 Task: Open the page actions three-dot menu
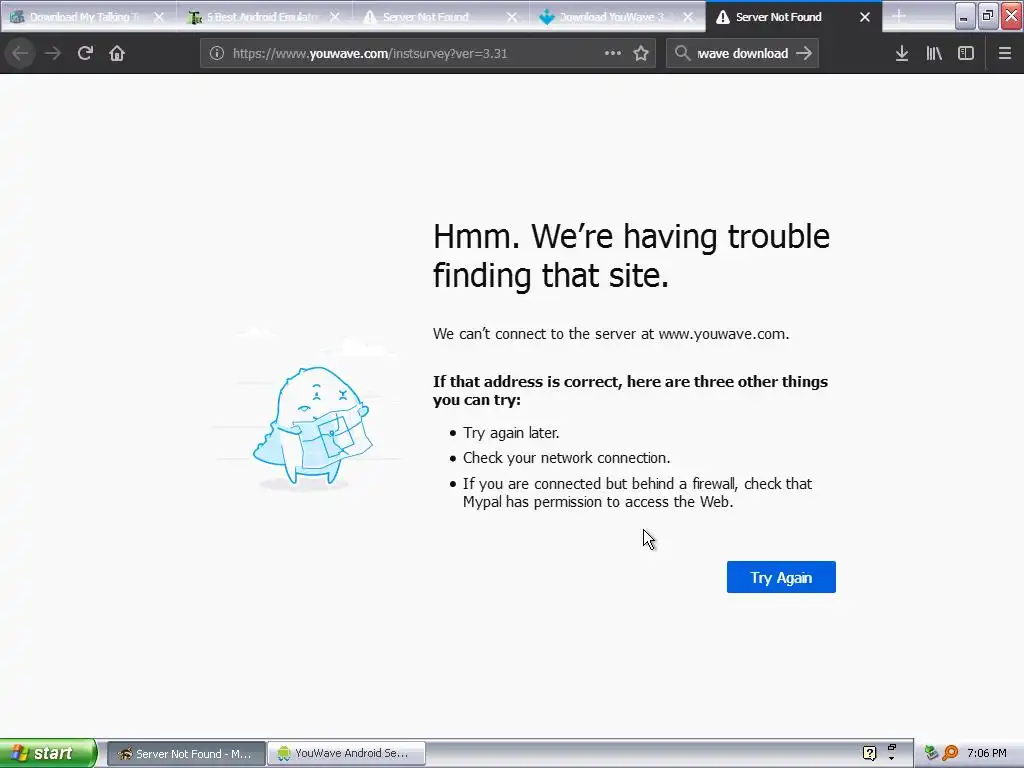pyautogui.click(x=613, y=54)
